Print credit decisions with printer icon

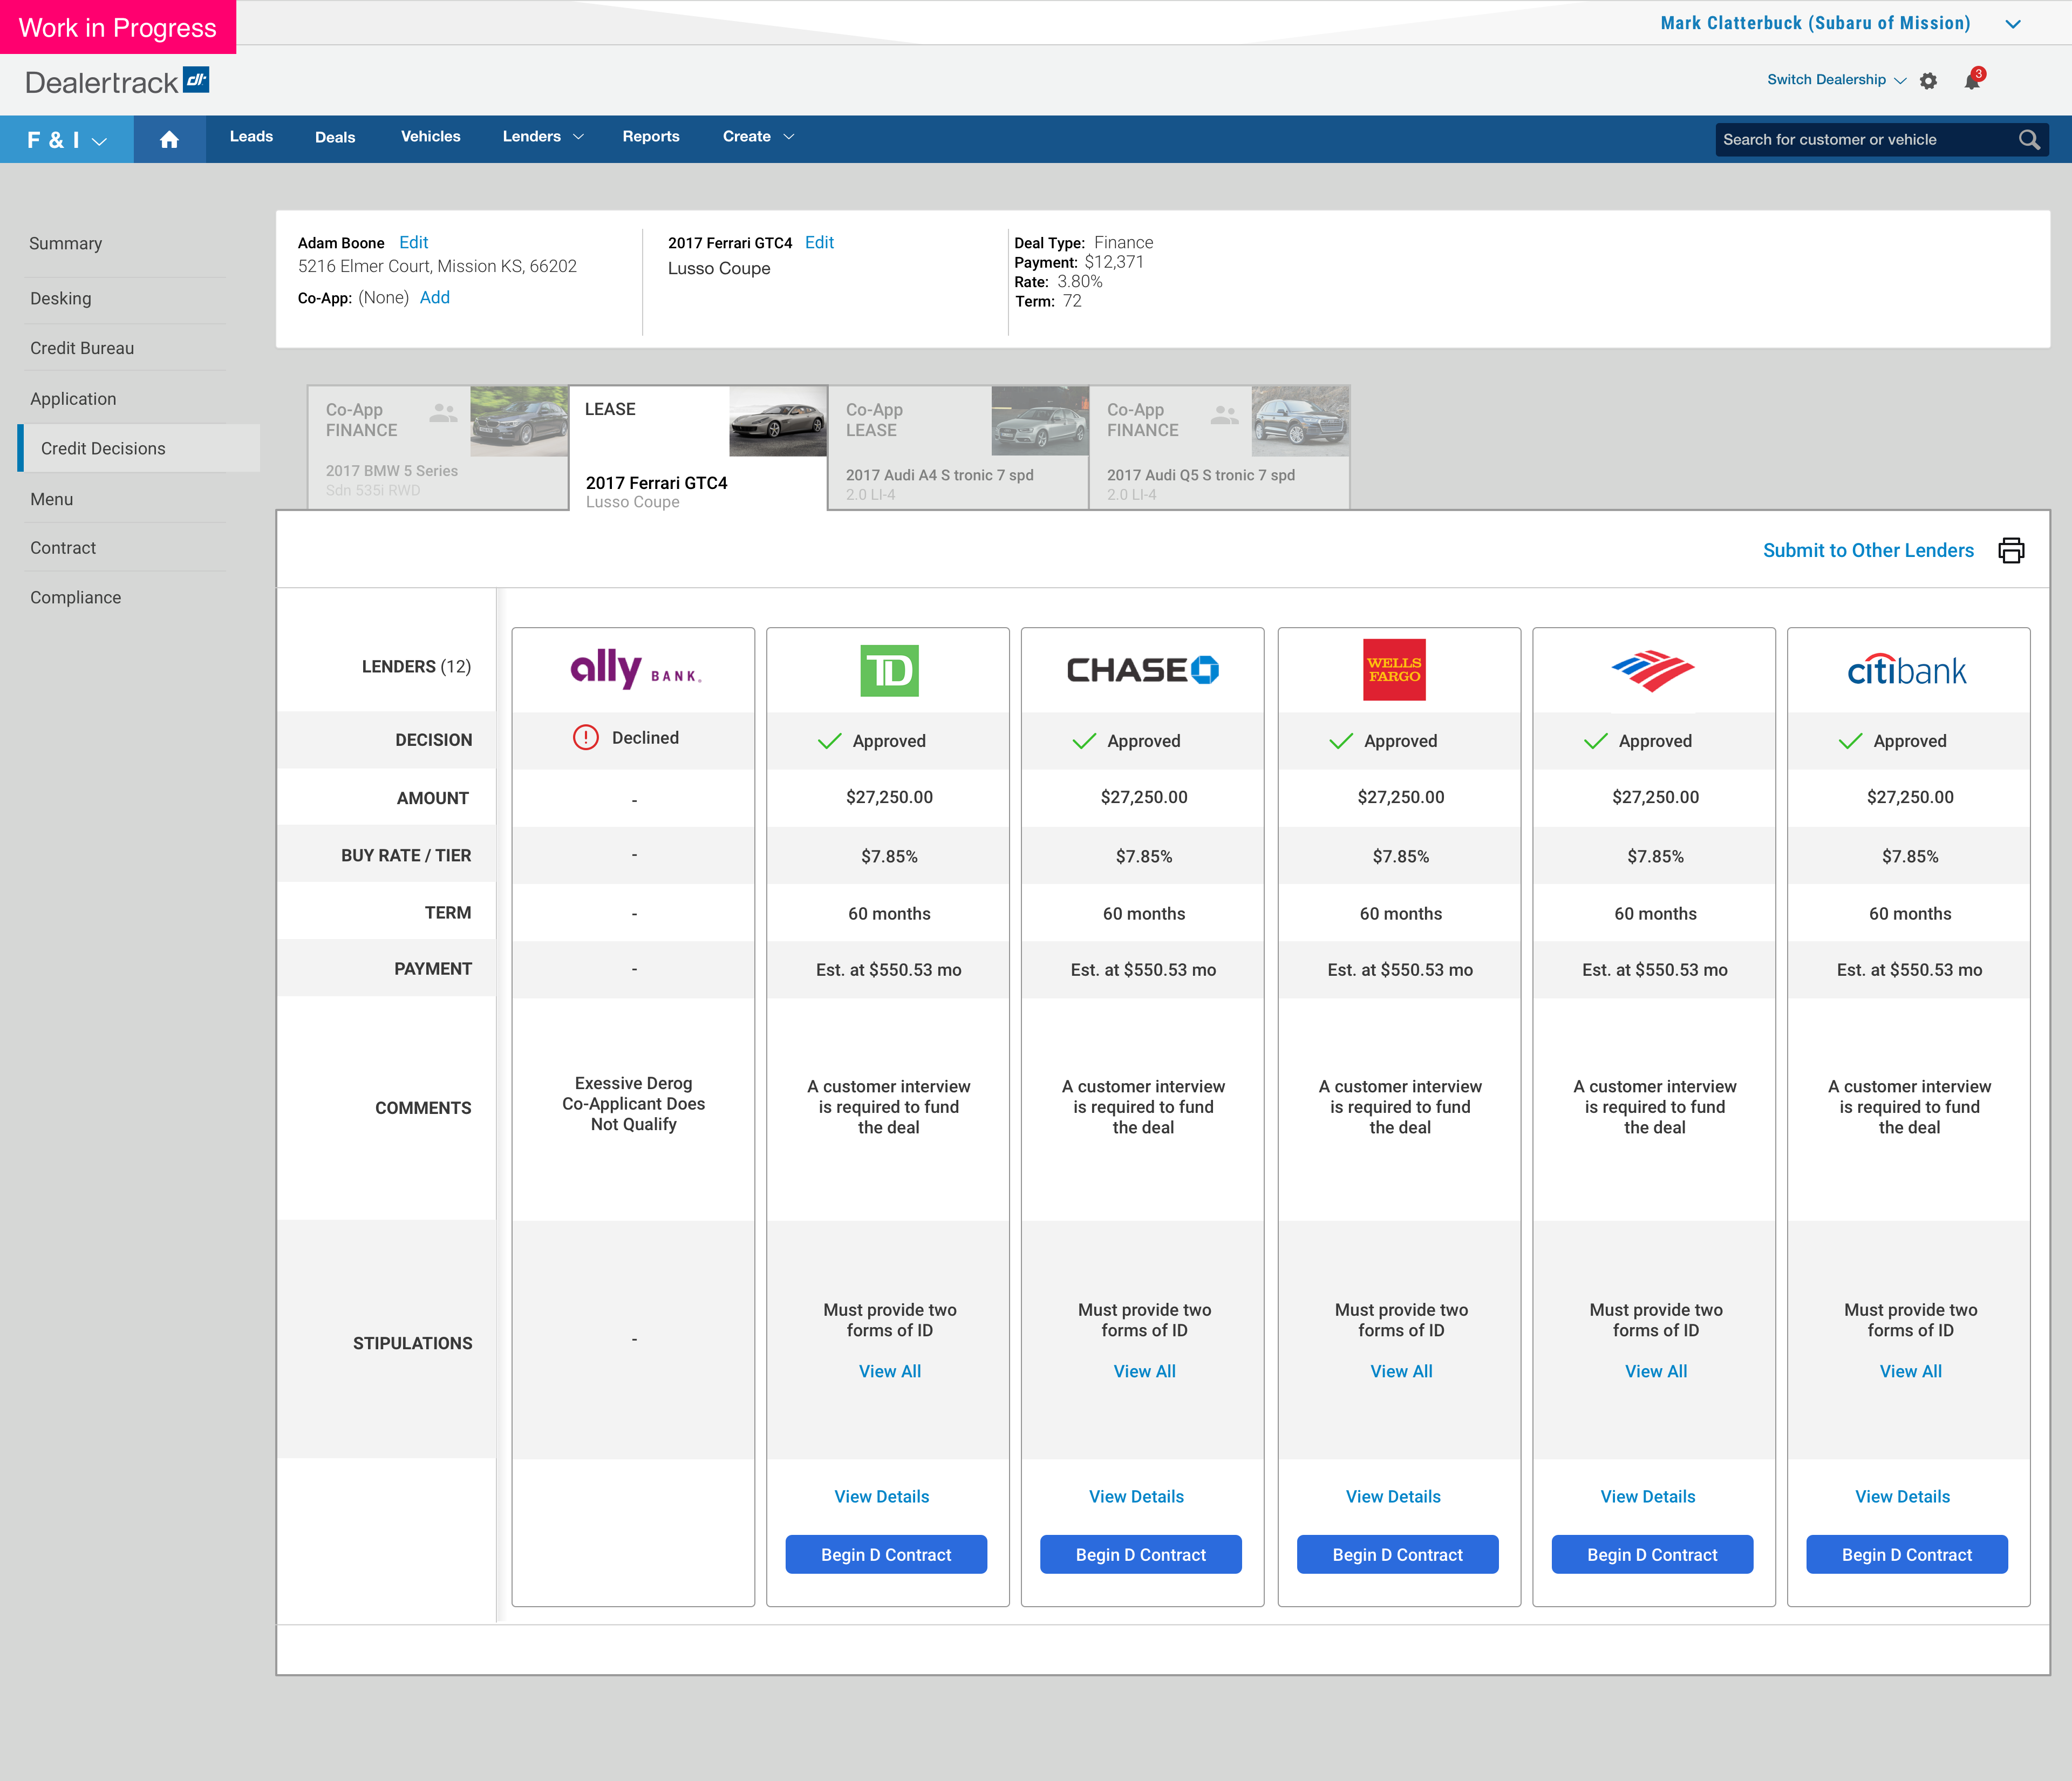click(x=2011, y=550)
